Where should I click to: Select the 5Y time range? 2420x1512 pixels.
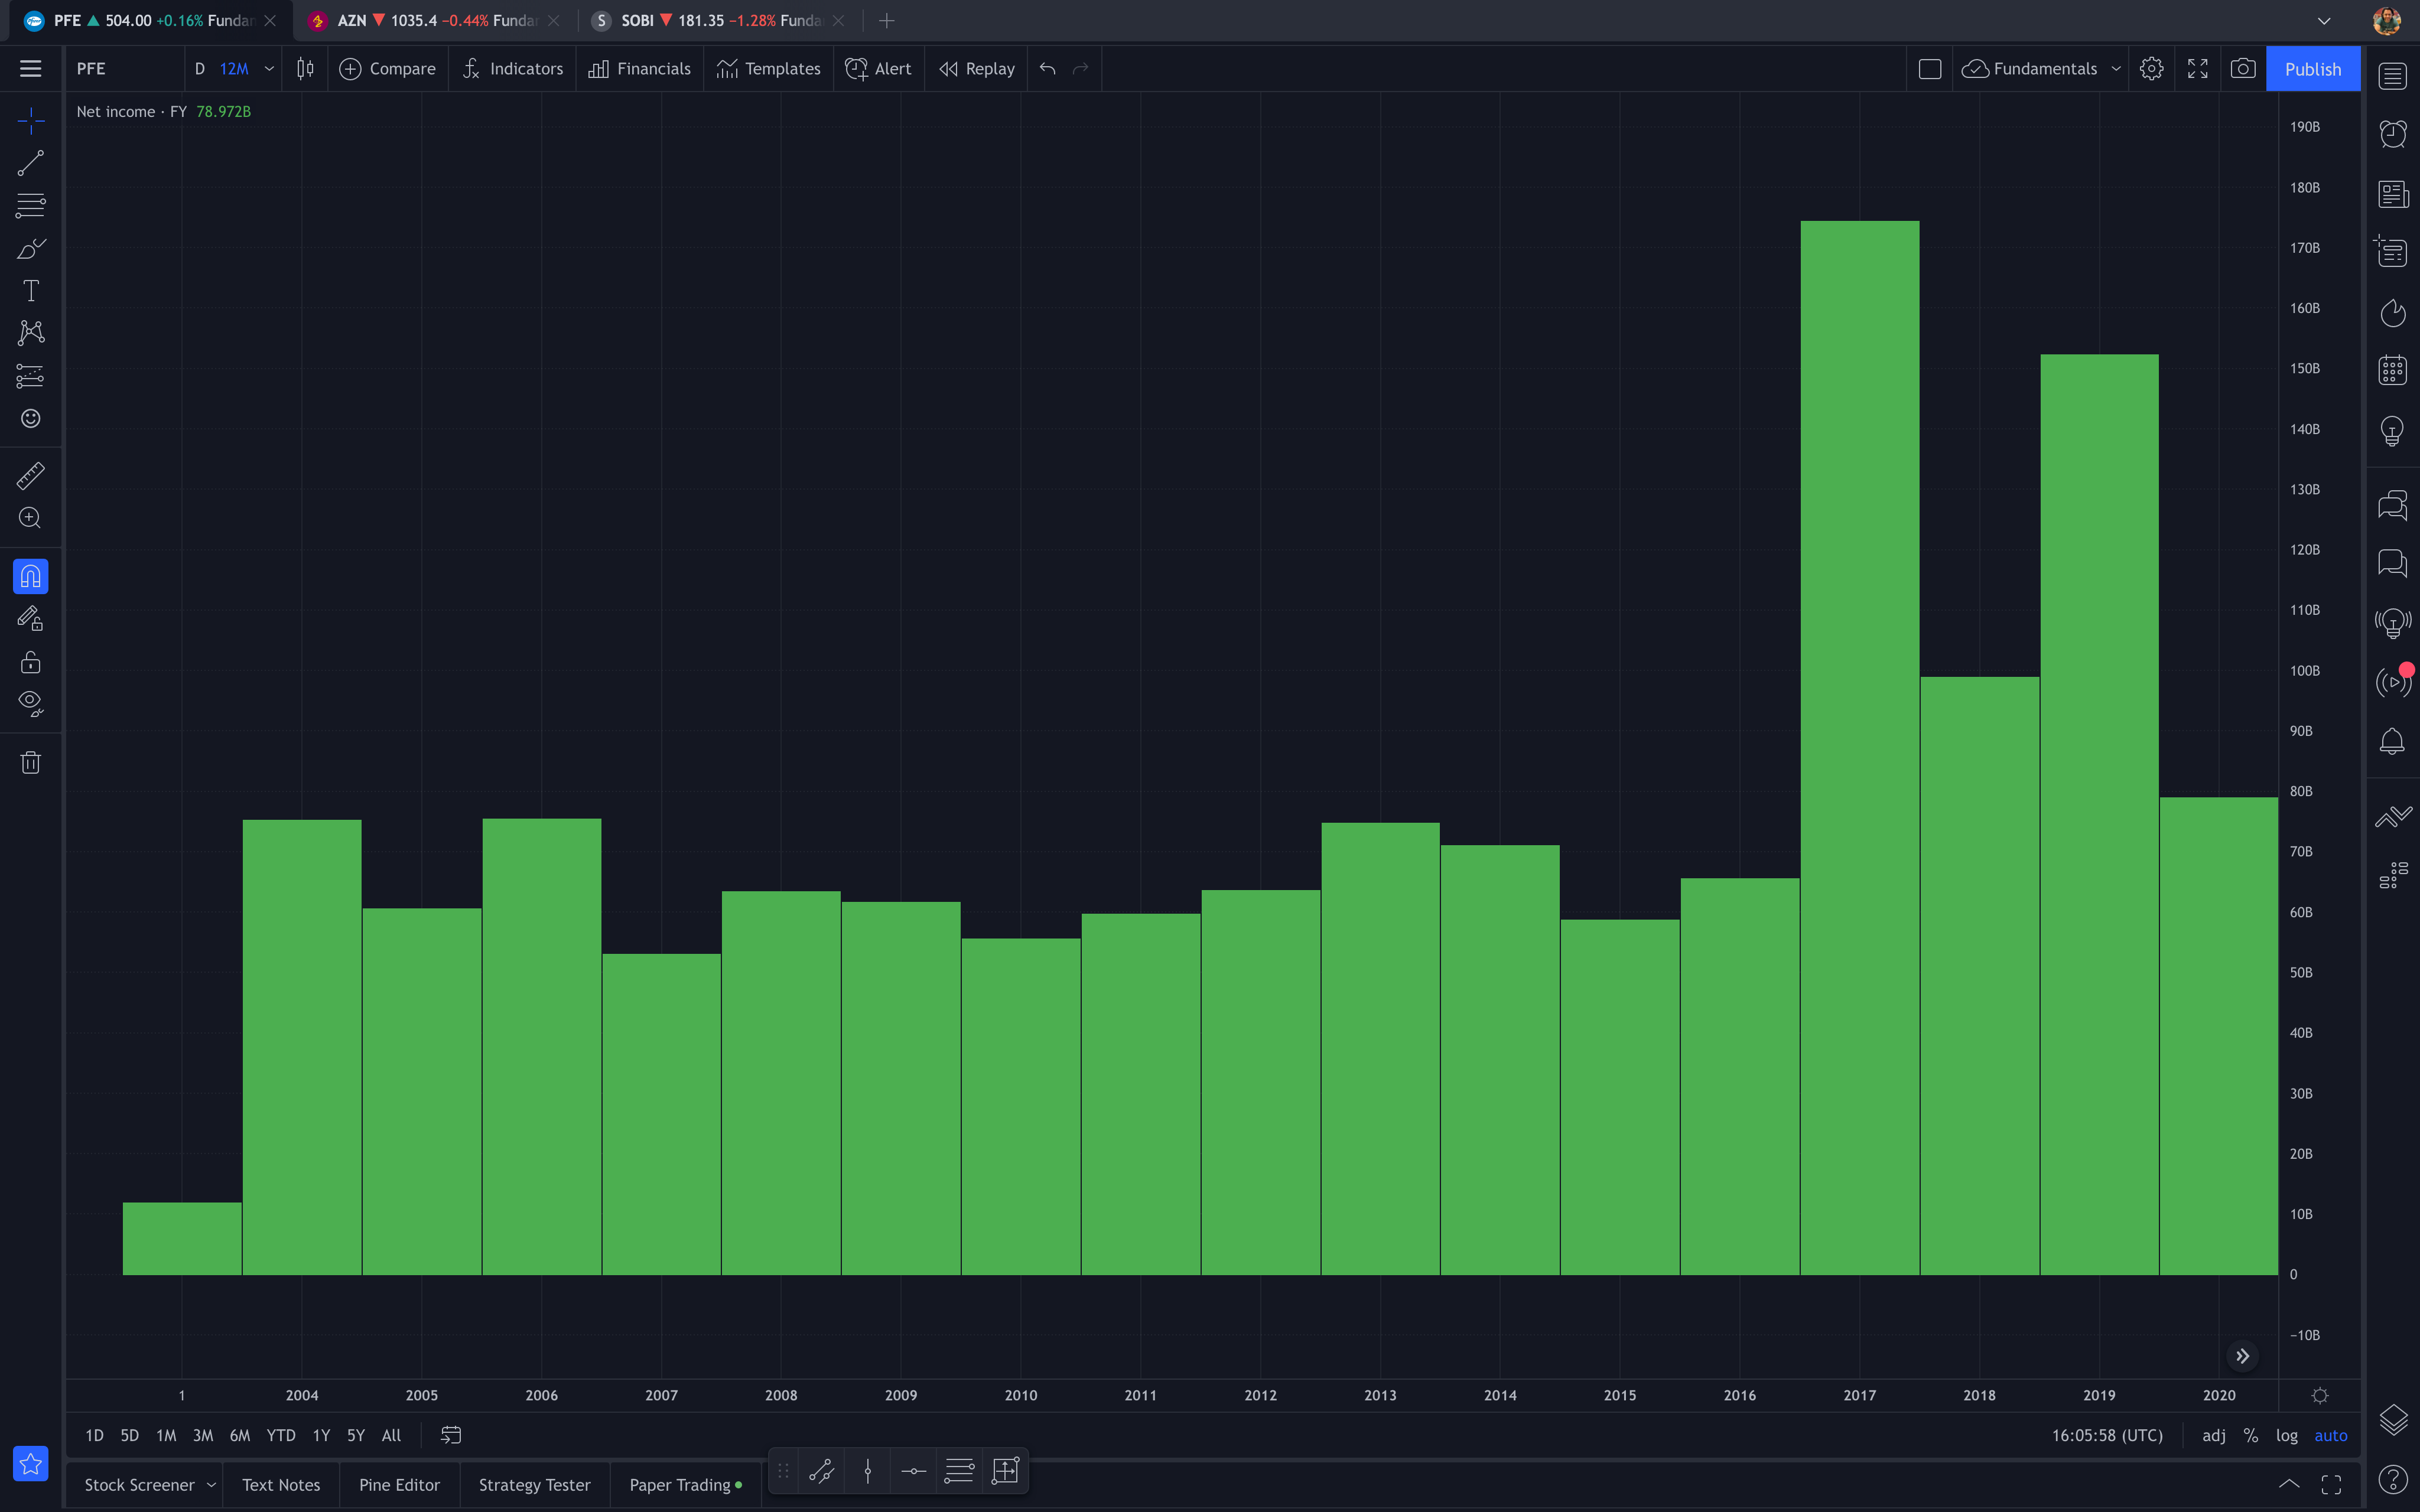tap(355, 1435)
